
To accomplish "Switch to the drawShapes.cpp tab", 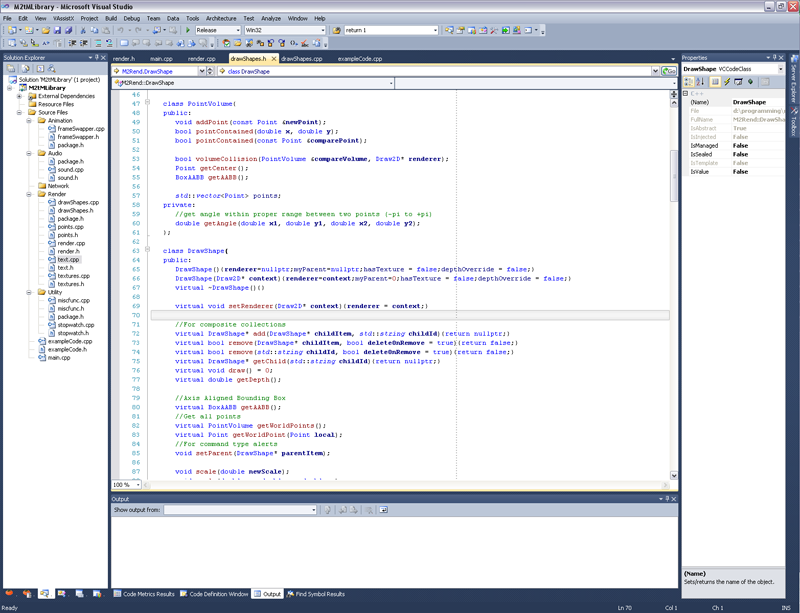I will click(x=301, y=59).
